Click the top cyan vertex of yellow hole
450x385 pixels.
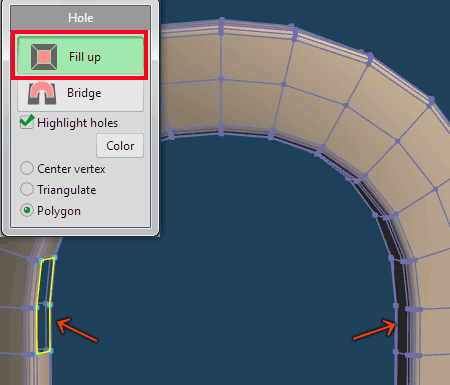pyautogui.click(x=54, y=257)
